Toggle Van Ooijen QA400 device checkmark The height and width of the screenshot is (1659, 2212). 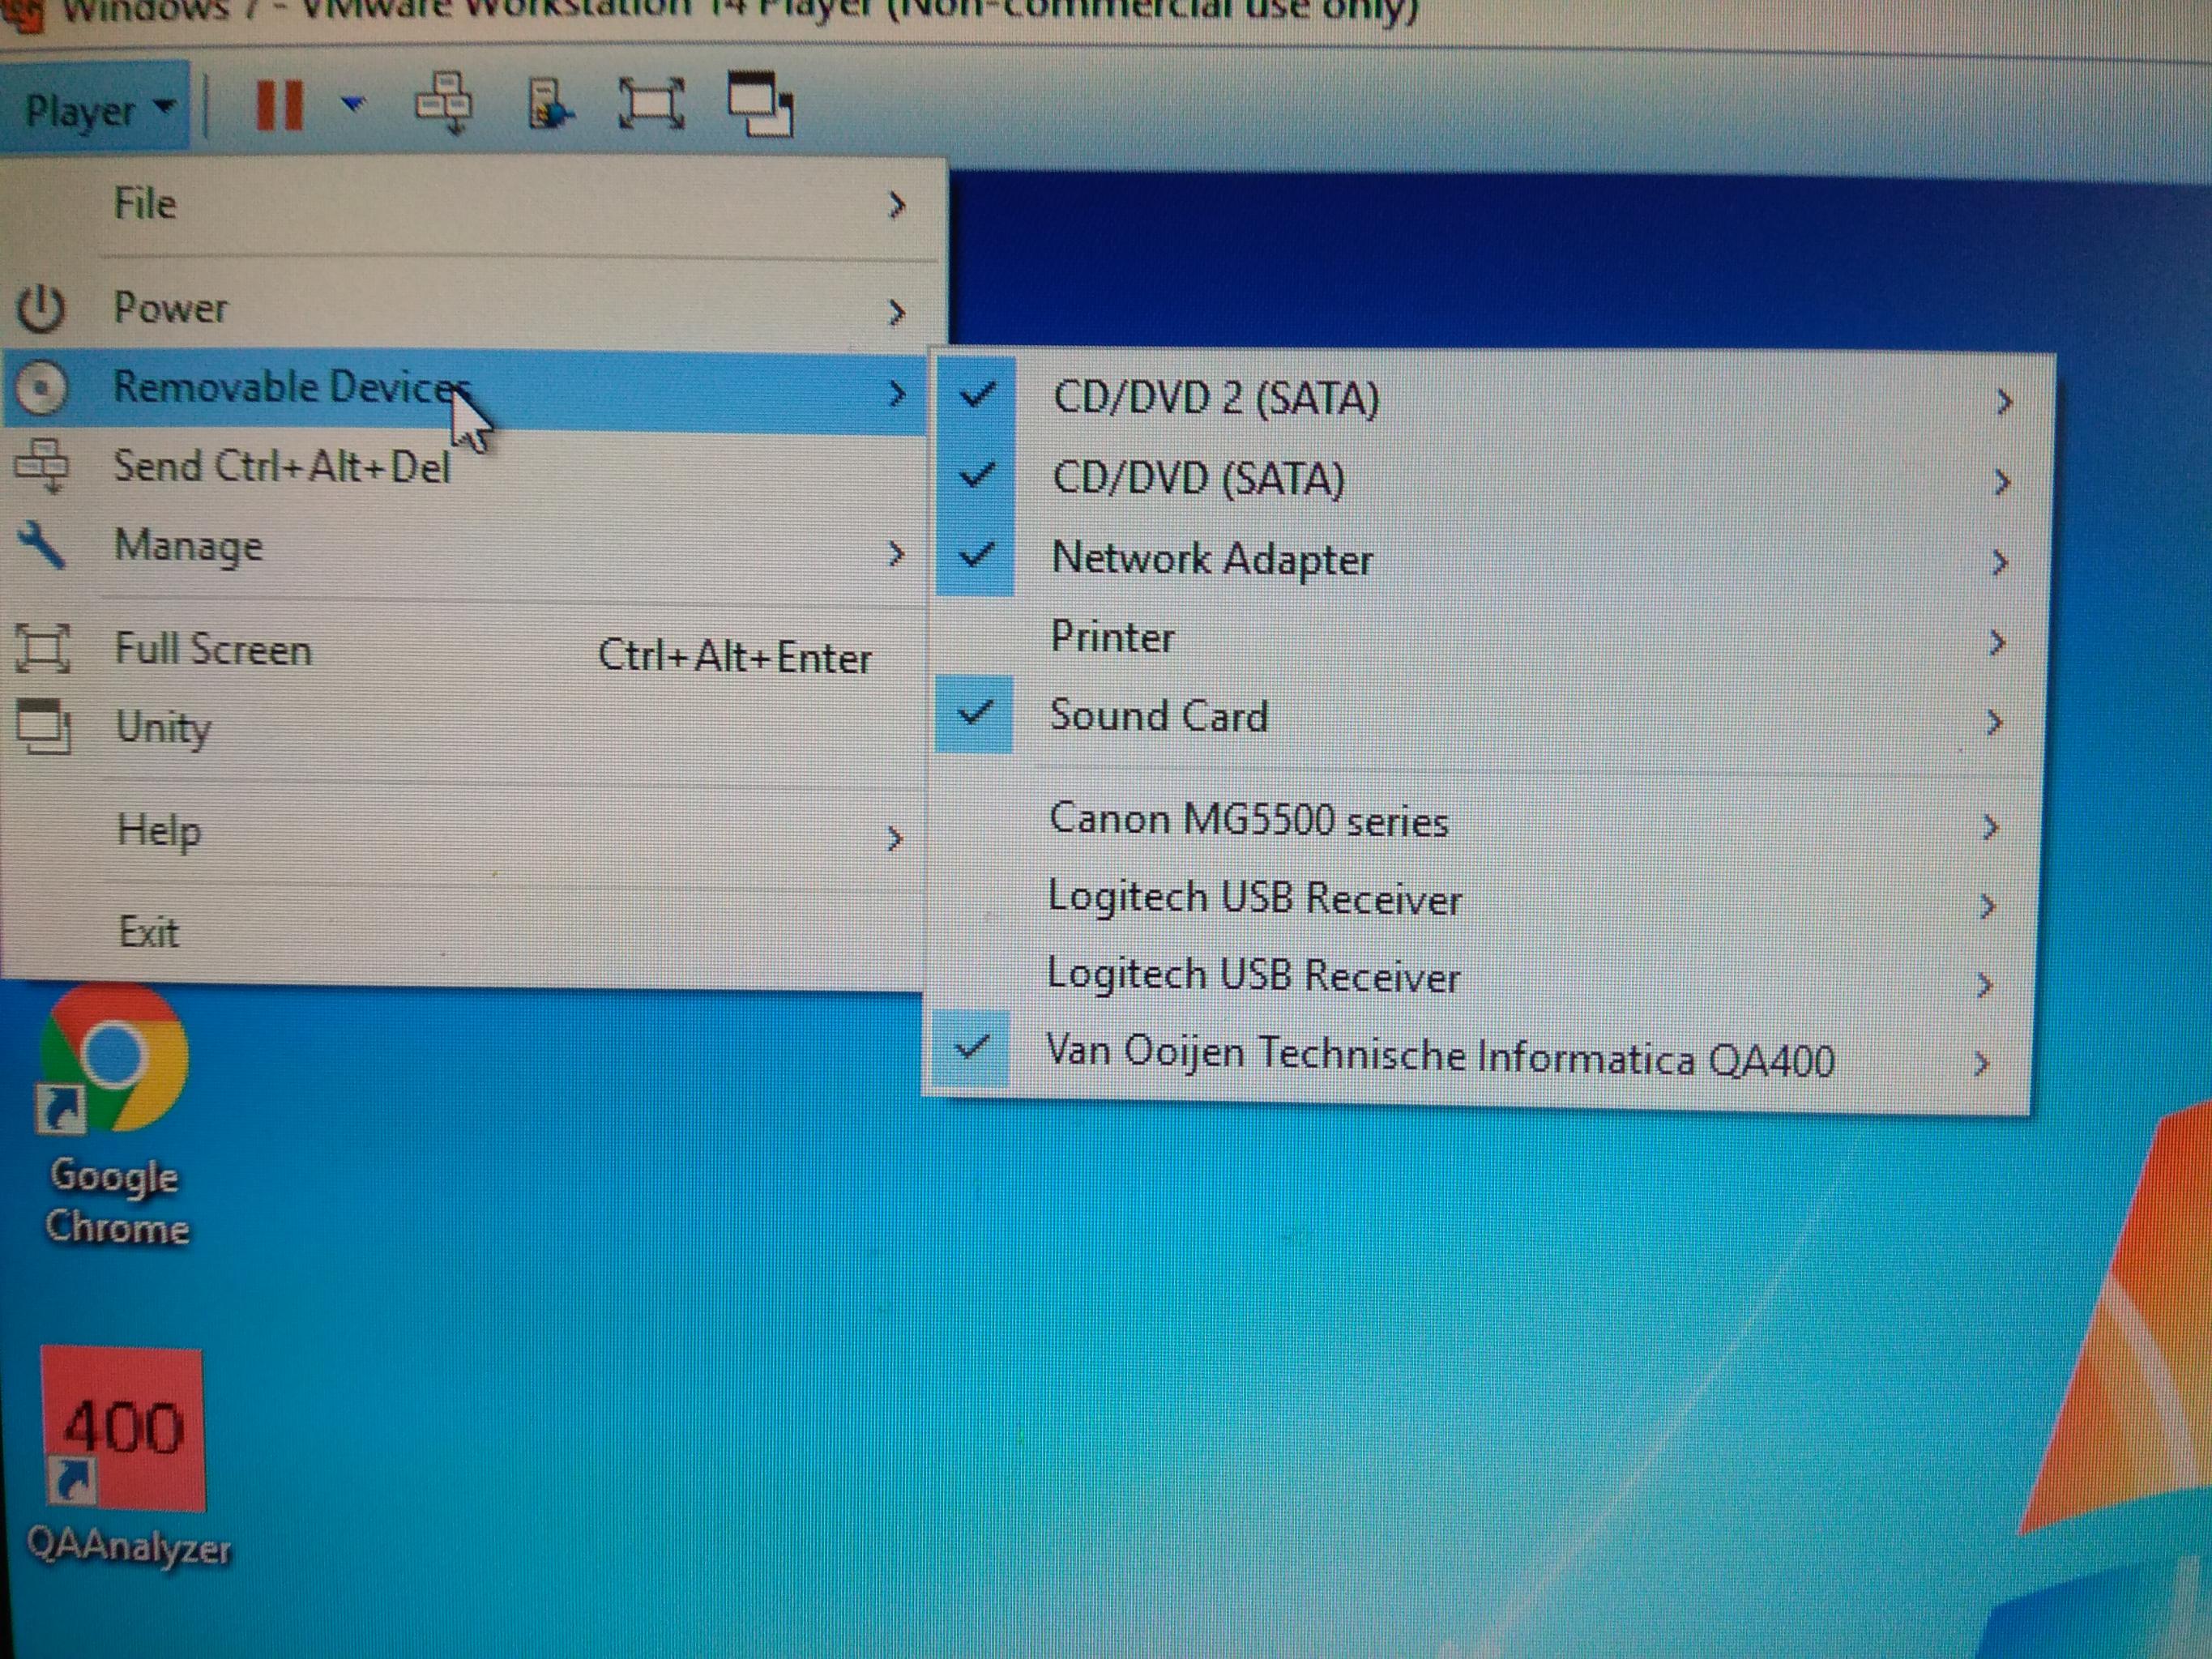[x=970, y=1049]
